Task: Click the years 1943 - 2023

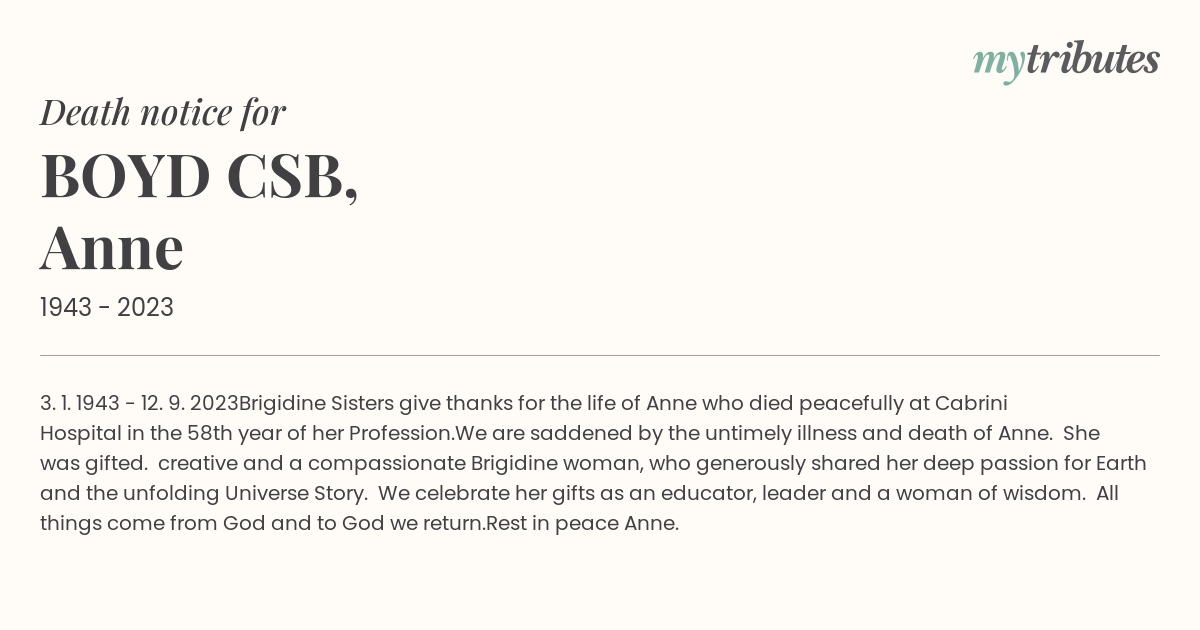Action: click(x=107, y=307)
